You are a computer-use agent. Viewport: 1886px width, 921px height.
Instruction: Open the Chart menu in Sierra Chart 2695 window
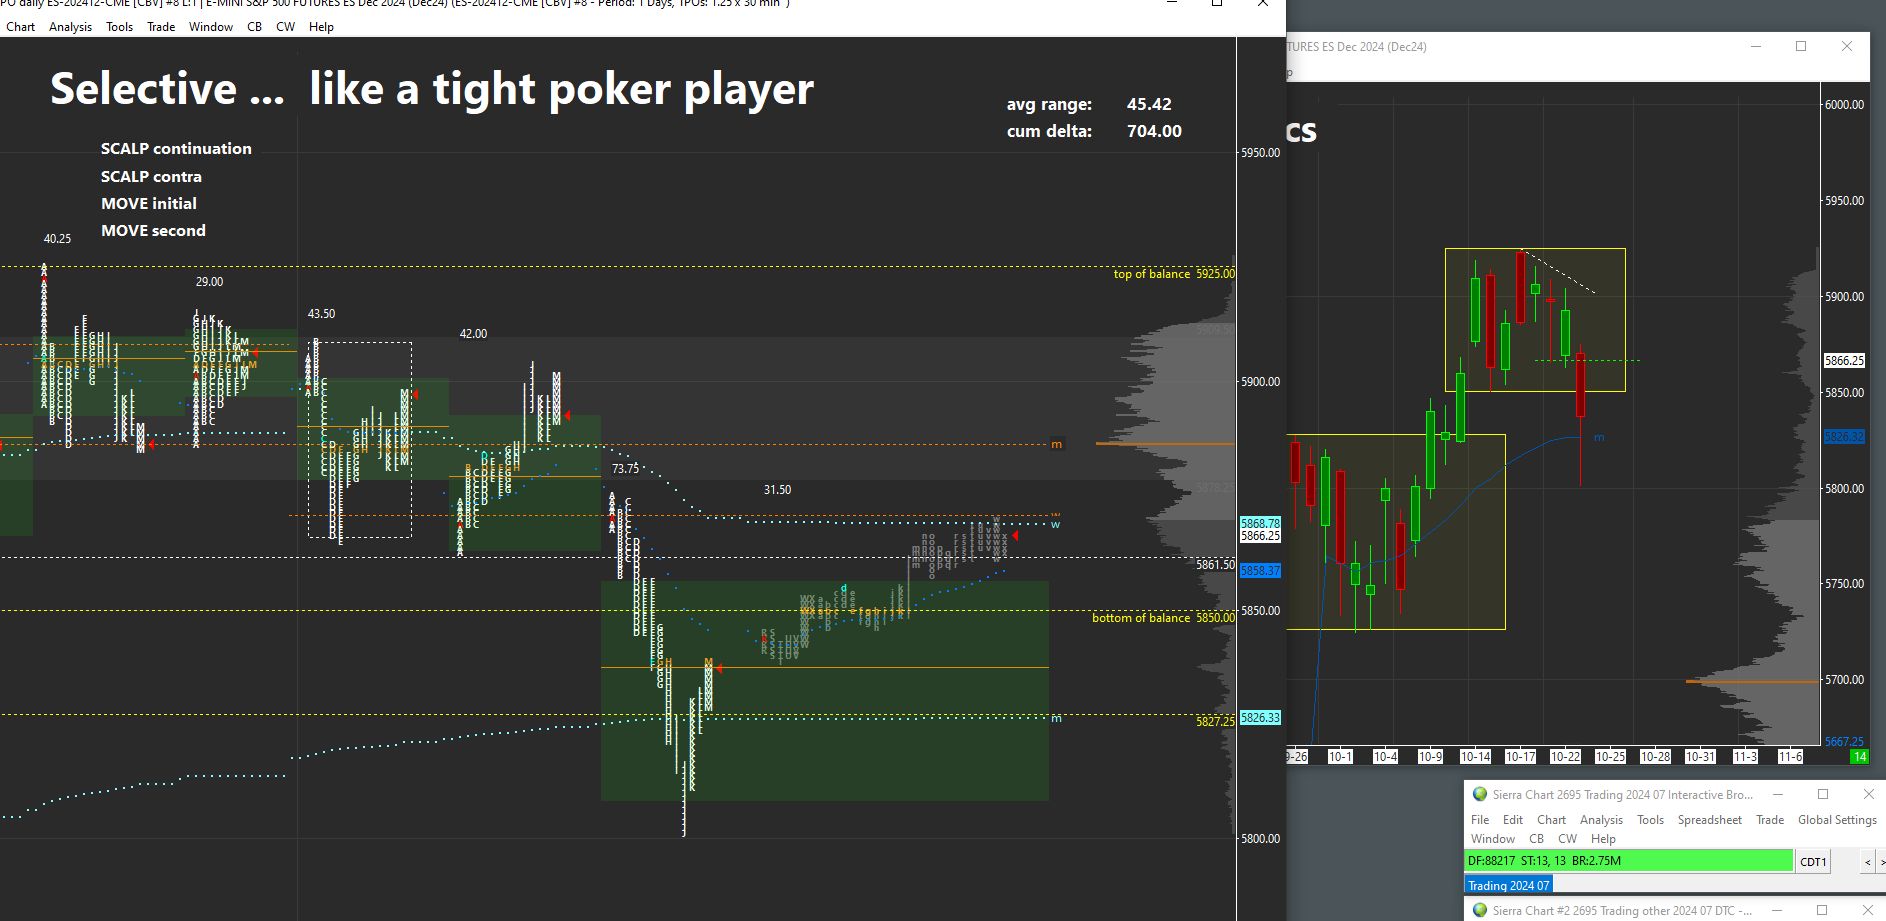point(1552,820)
